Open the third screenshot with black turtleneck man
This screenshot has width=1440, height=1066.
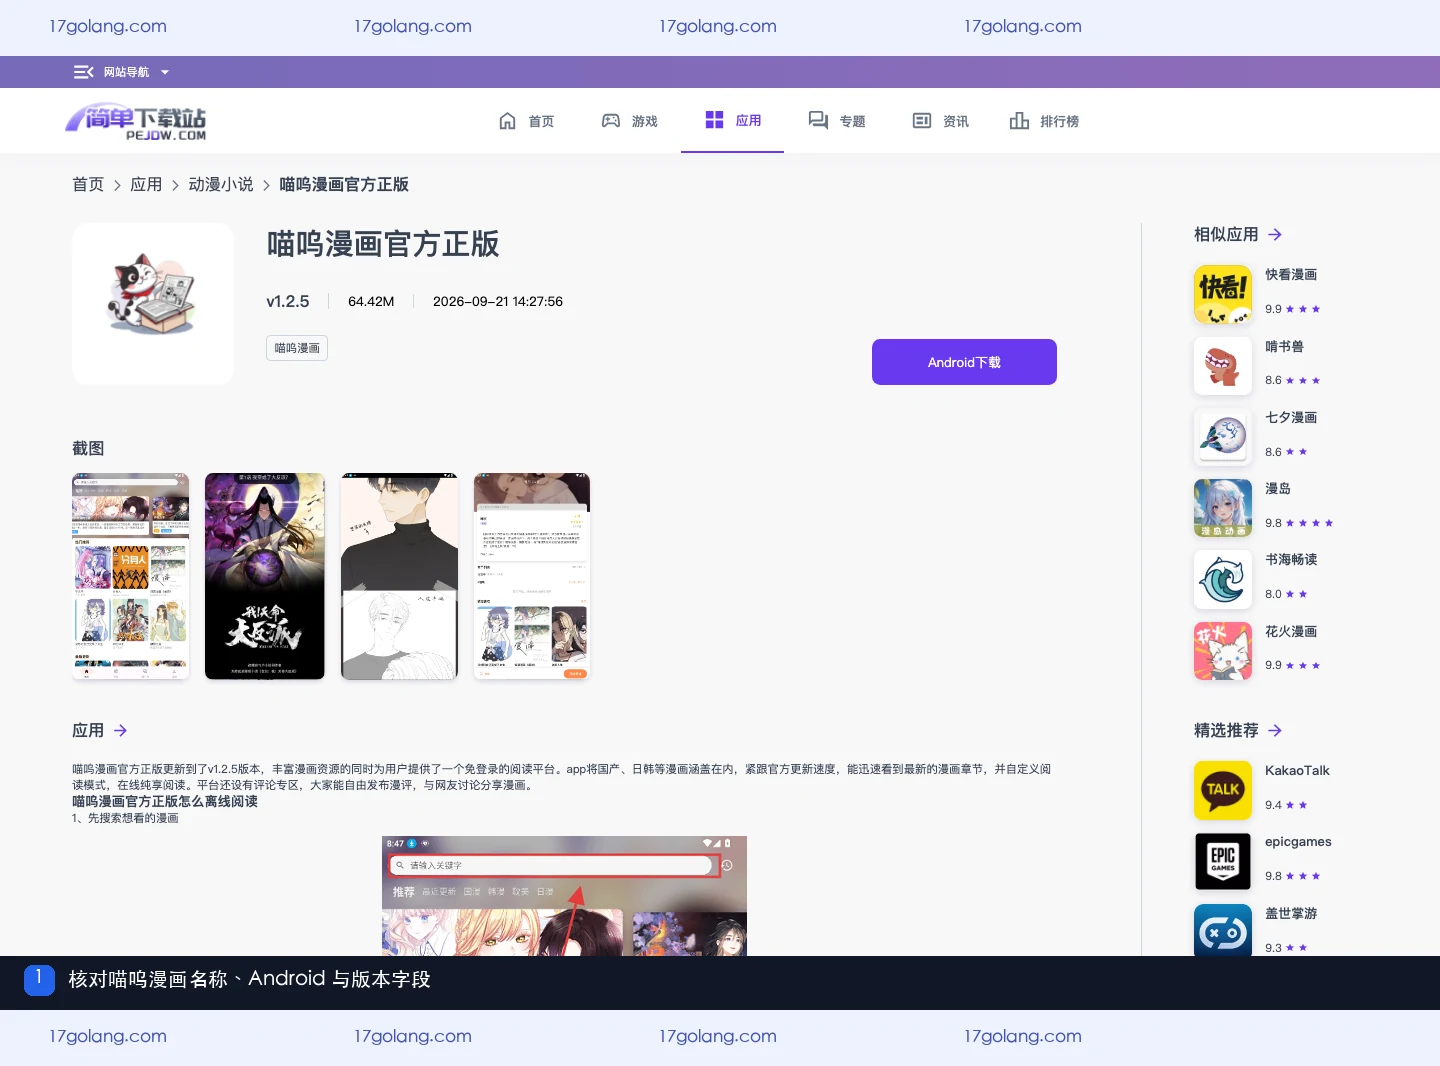tap(399, 577)
